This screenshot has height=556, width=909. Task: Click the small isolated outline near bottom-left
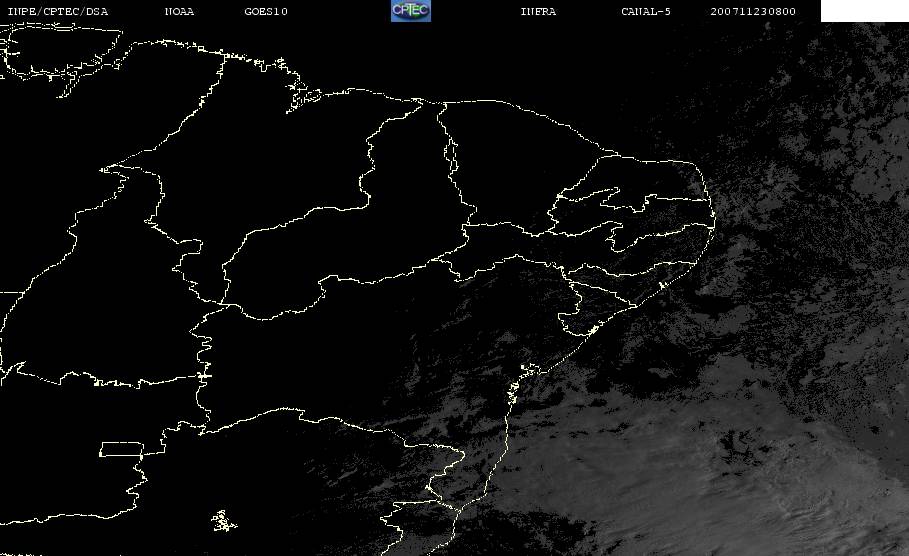(x=222, y=519)
